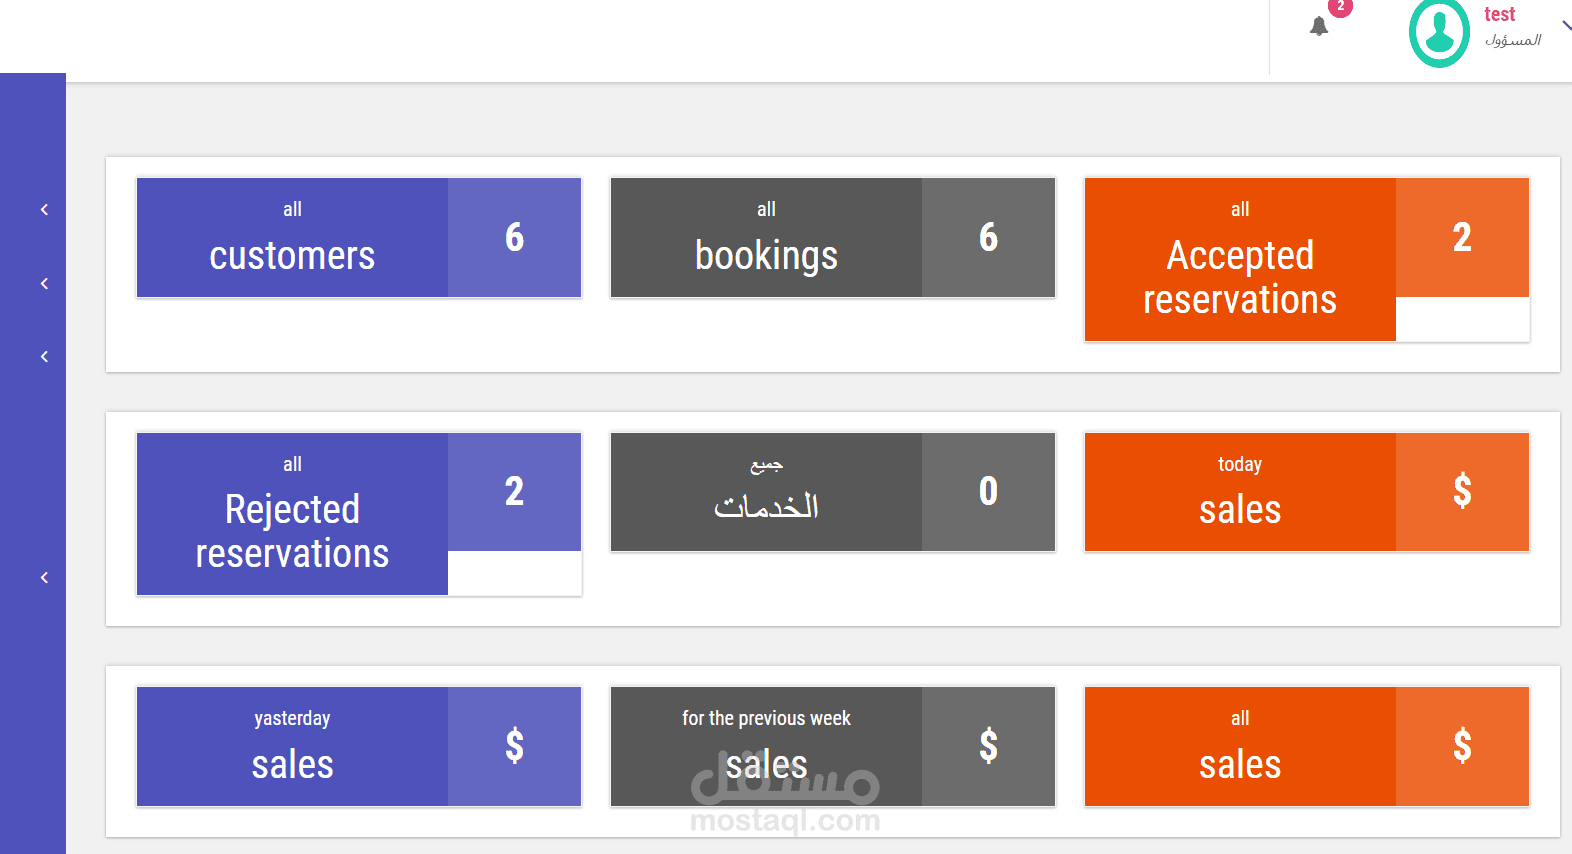Expand the topmost sidebar chevron

[44, 210]
